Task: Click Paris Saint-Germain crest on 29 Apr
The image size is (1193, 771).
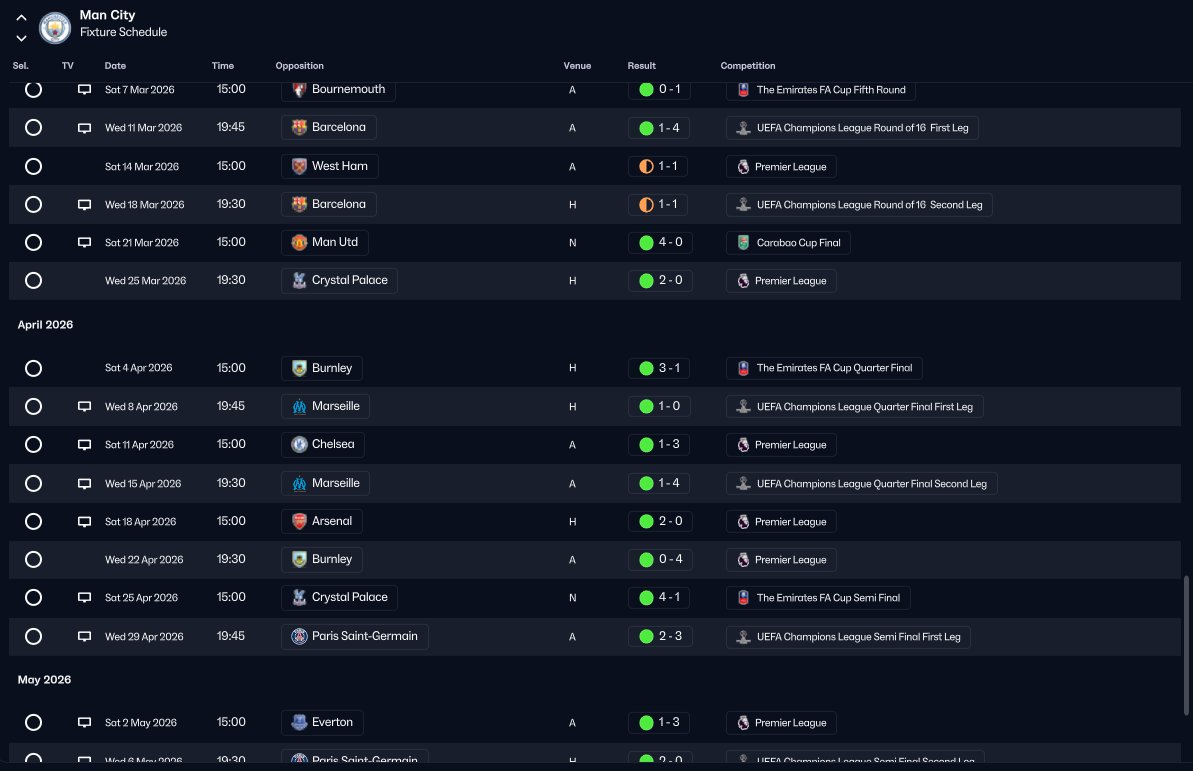Action: coord(300,636)
